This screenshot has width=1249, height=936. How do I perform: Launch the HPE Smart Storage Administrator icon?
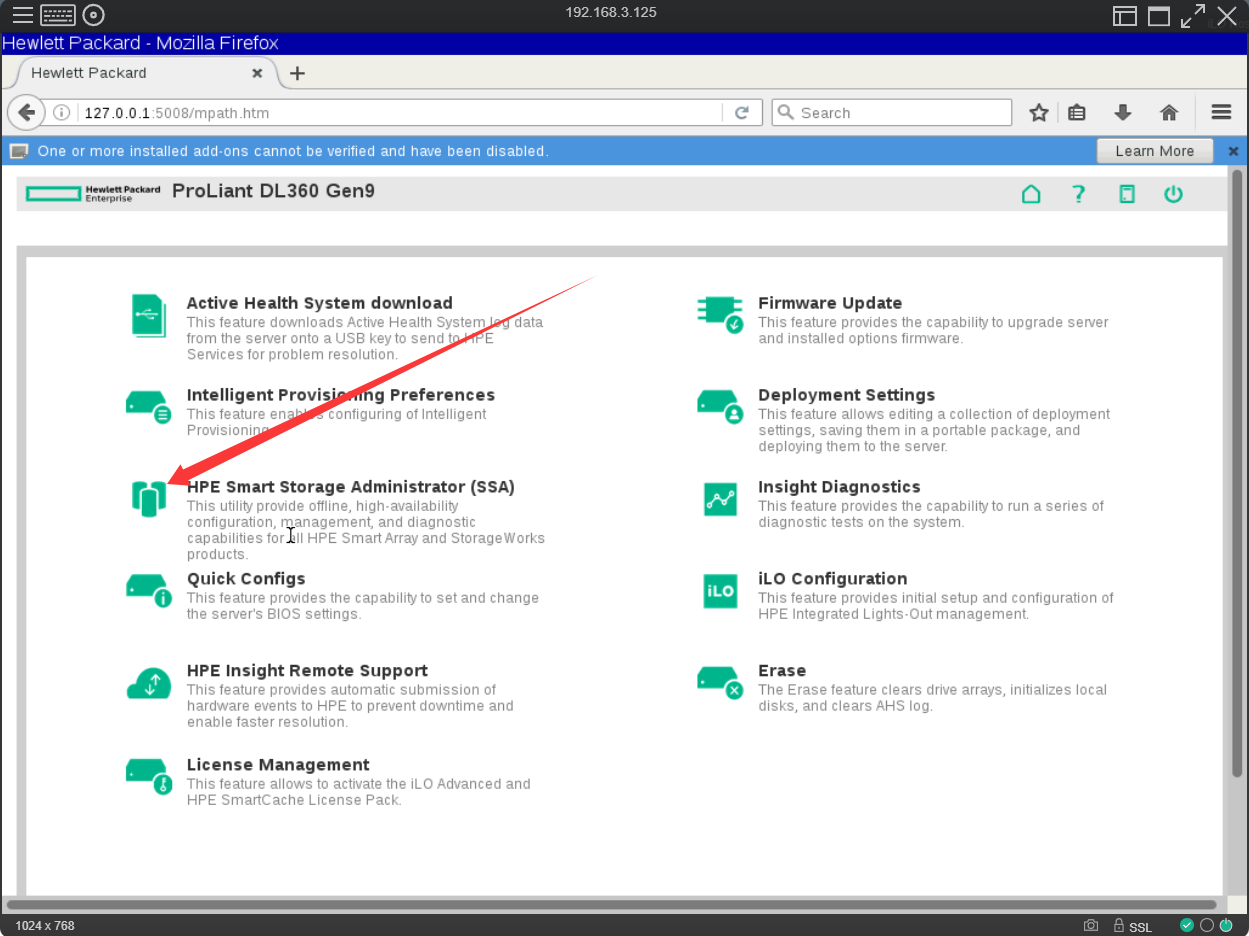149,498
